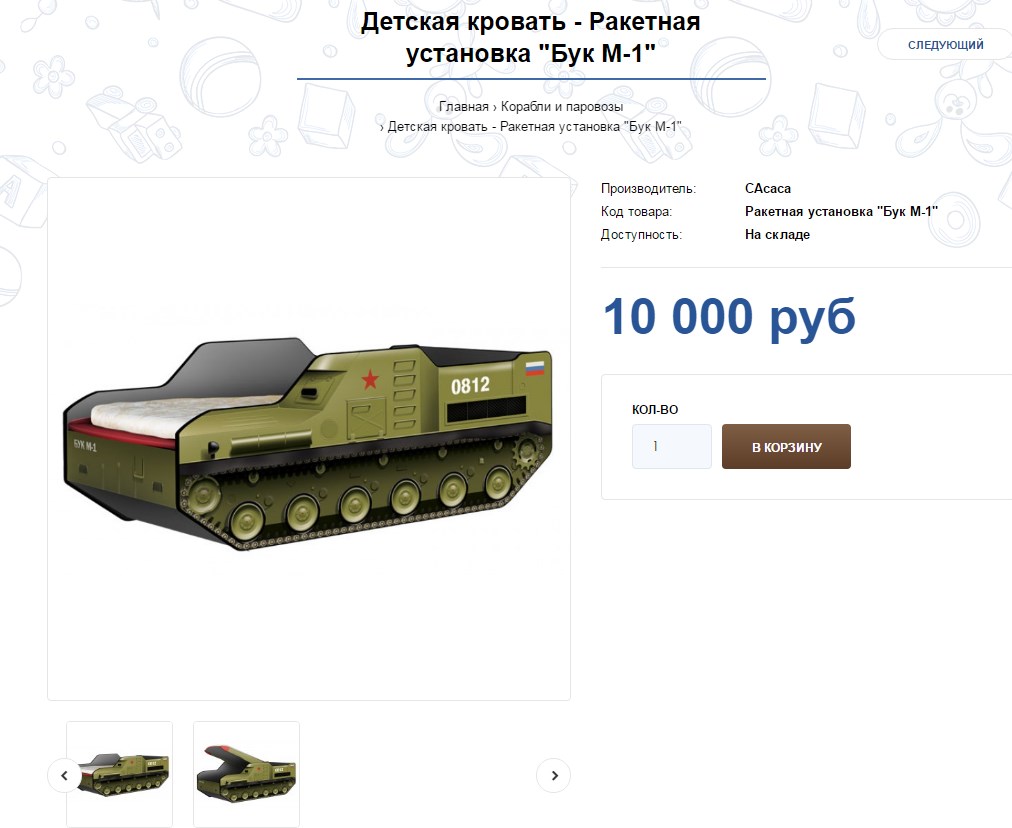Click the page title Детская кровать heading
This screenshot has height=828, width=1012.
[531, 37]
